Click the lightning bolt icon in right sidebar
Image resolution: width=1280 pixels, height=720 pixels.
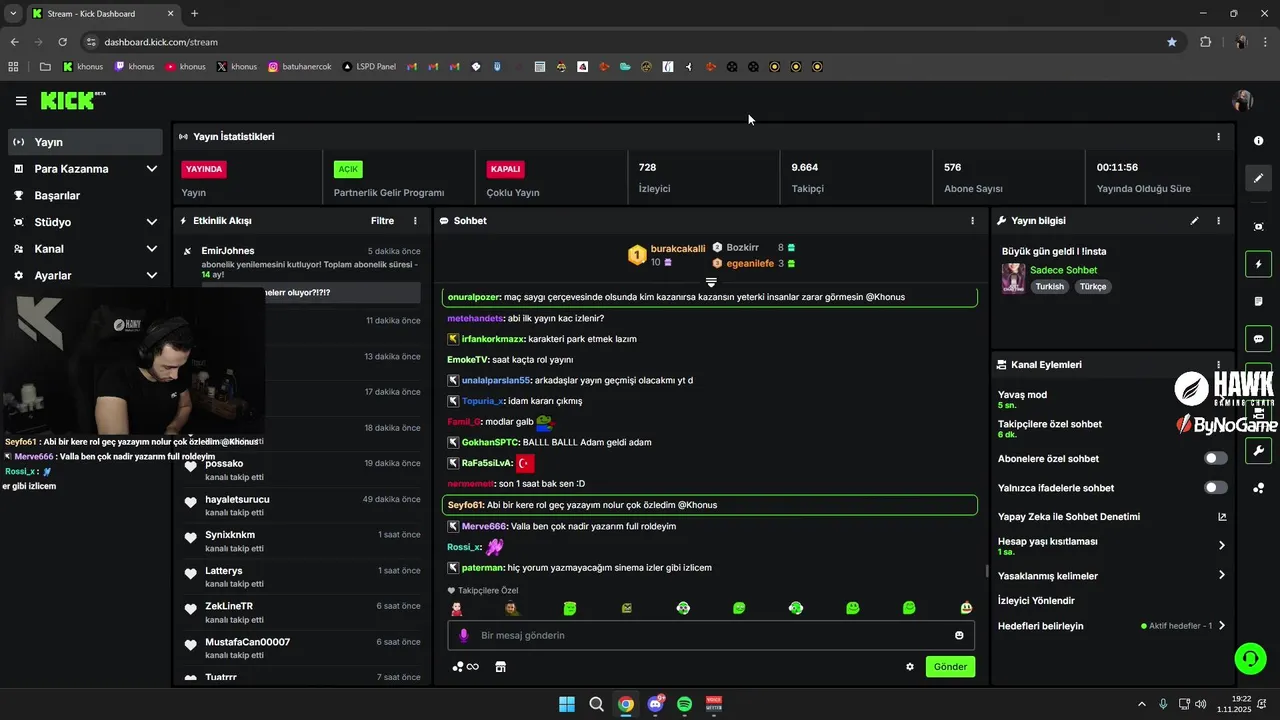pos(1258,264)
